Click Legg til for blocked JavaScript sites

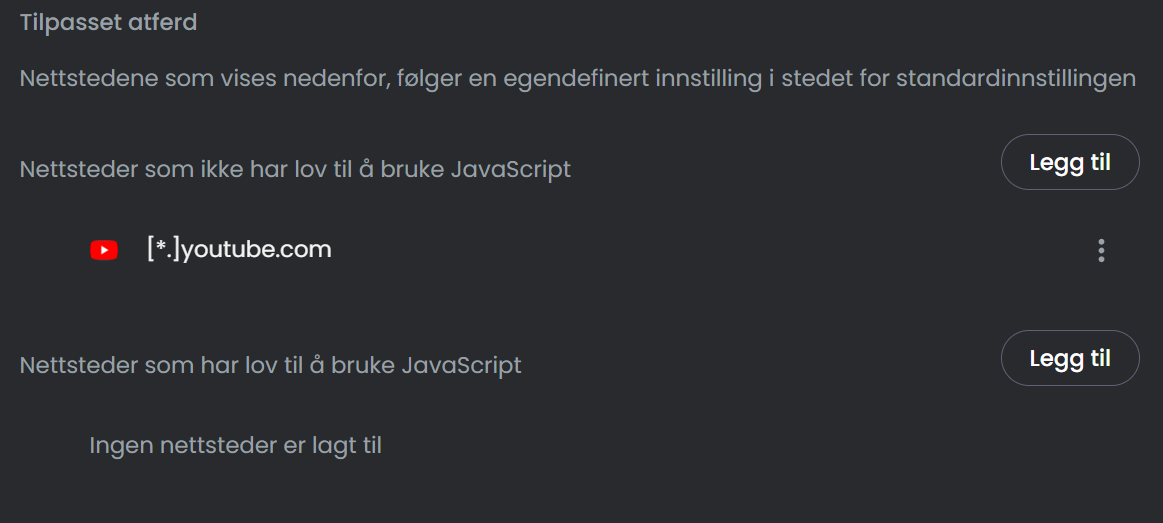point(1070,162)
